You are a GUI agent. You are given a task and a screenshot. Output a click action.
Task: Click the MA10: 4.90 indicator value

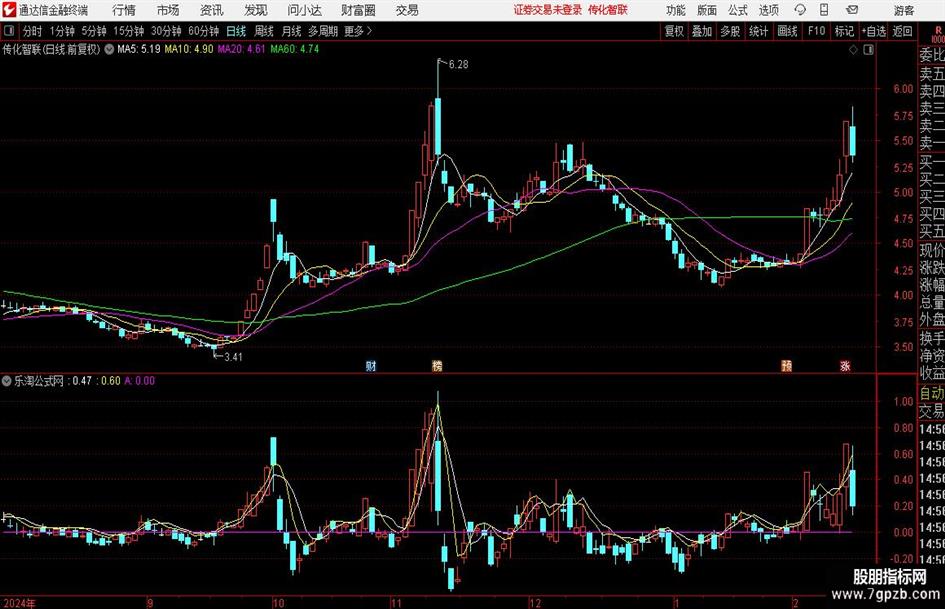coord(189,49)
